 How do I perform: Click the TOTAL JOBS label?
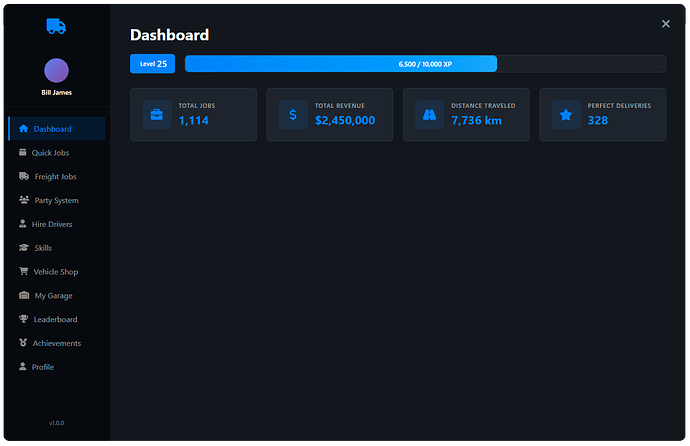point(197,106)
